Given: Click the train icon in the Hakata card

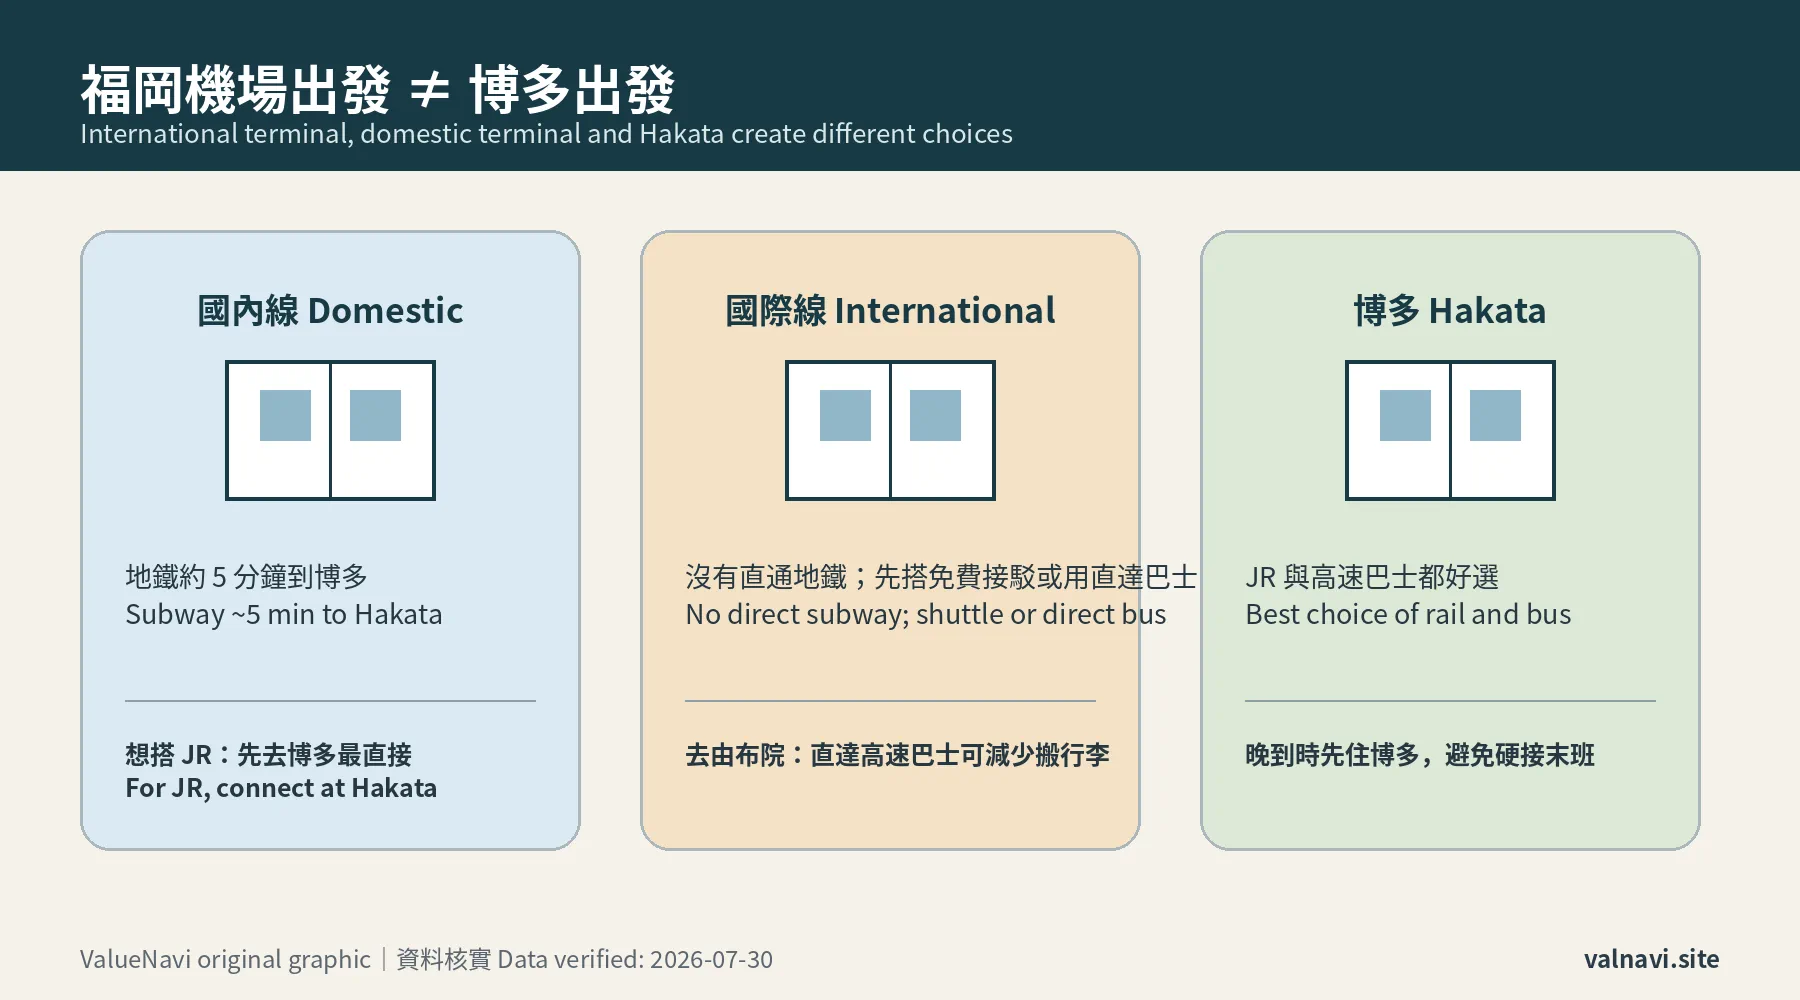Looking at the screenshot, I should click(1450, 430).
